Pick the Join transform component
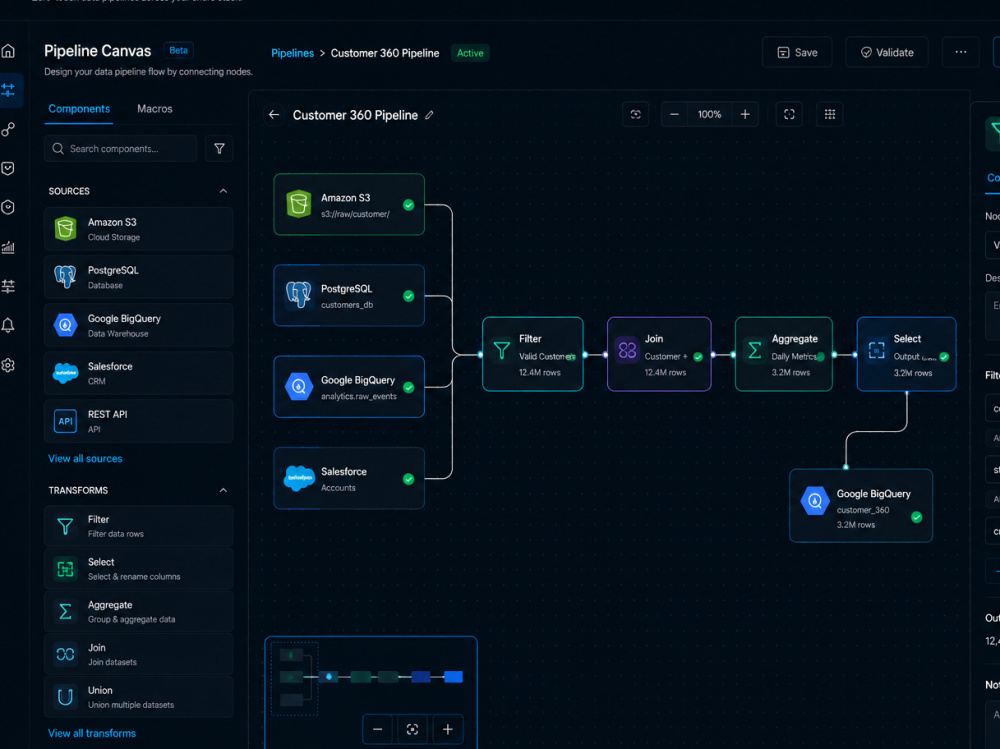The height and width of the screenshot is (749, 1000). 138,655
